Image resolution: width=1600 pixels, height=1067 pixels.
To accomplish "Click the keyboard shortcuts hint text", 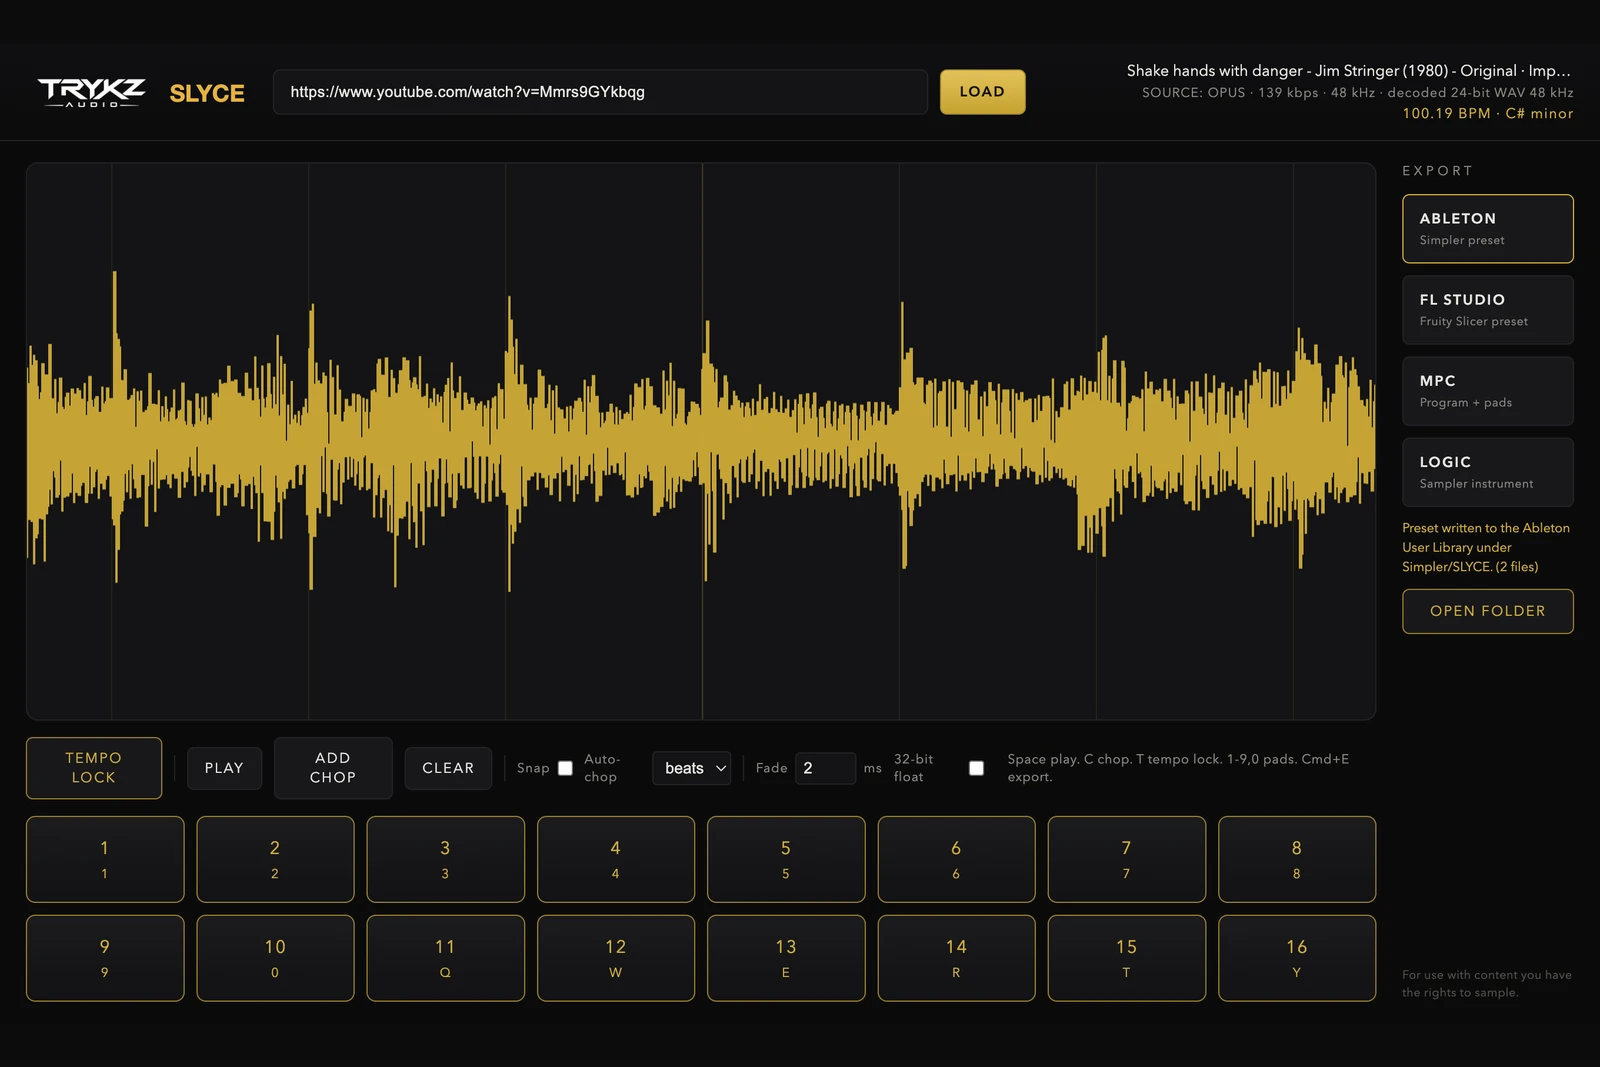I will tap(1178, 768).
